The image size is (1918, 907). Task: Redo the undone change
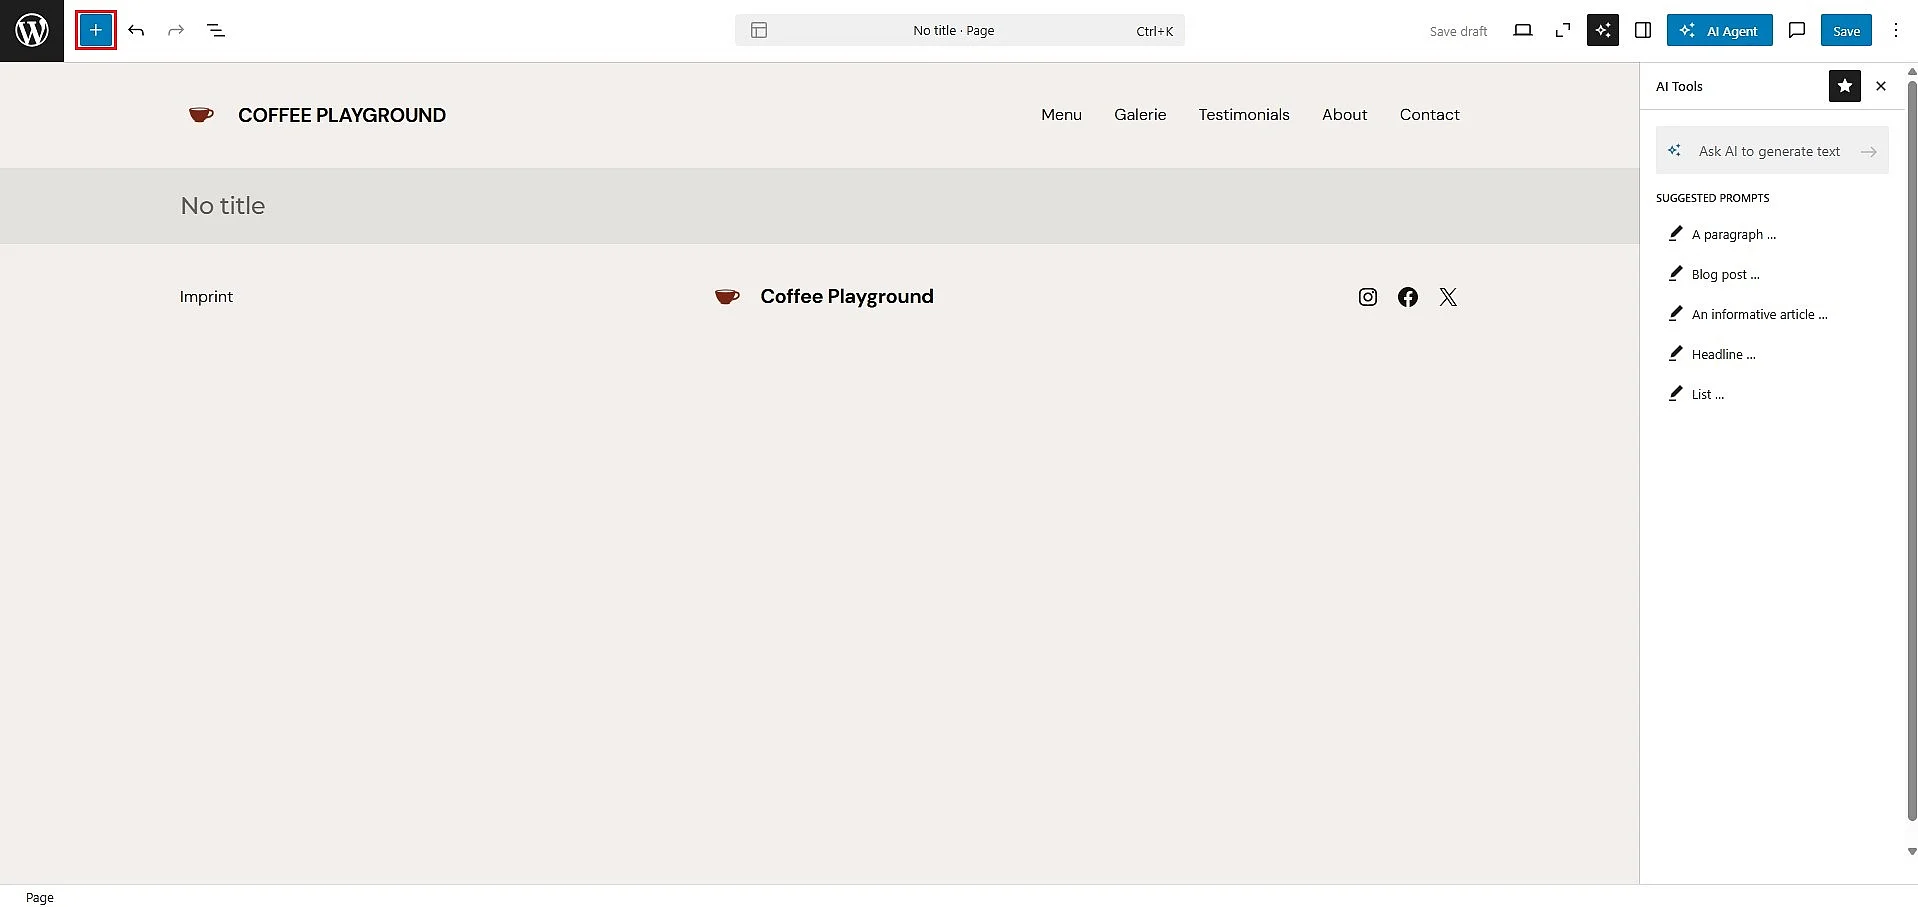coord(176,31)
